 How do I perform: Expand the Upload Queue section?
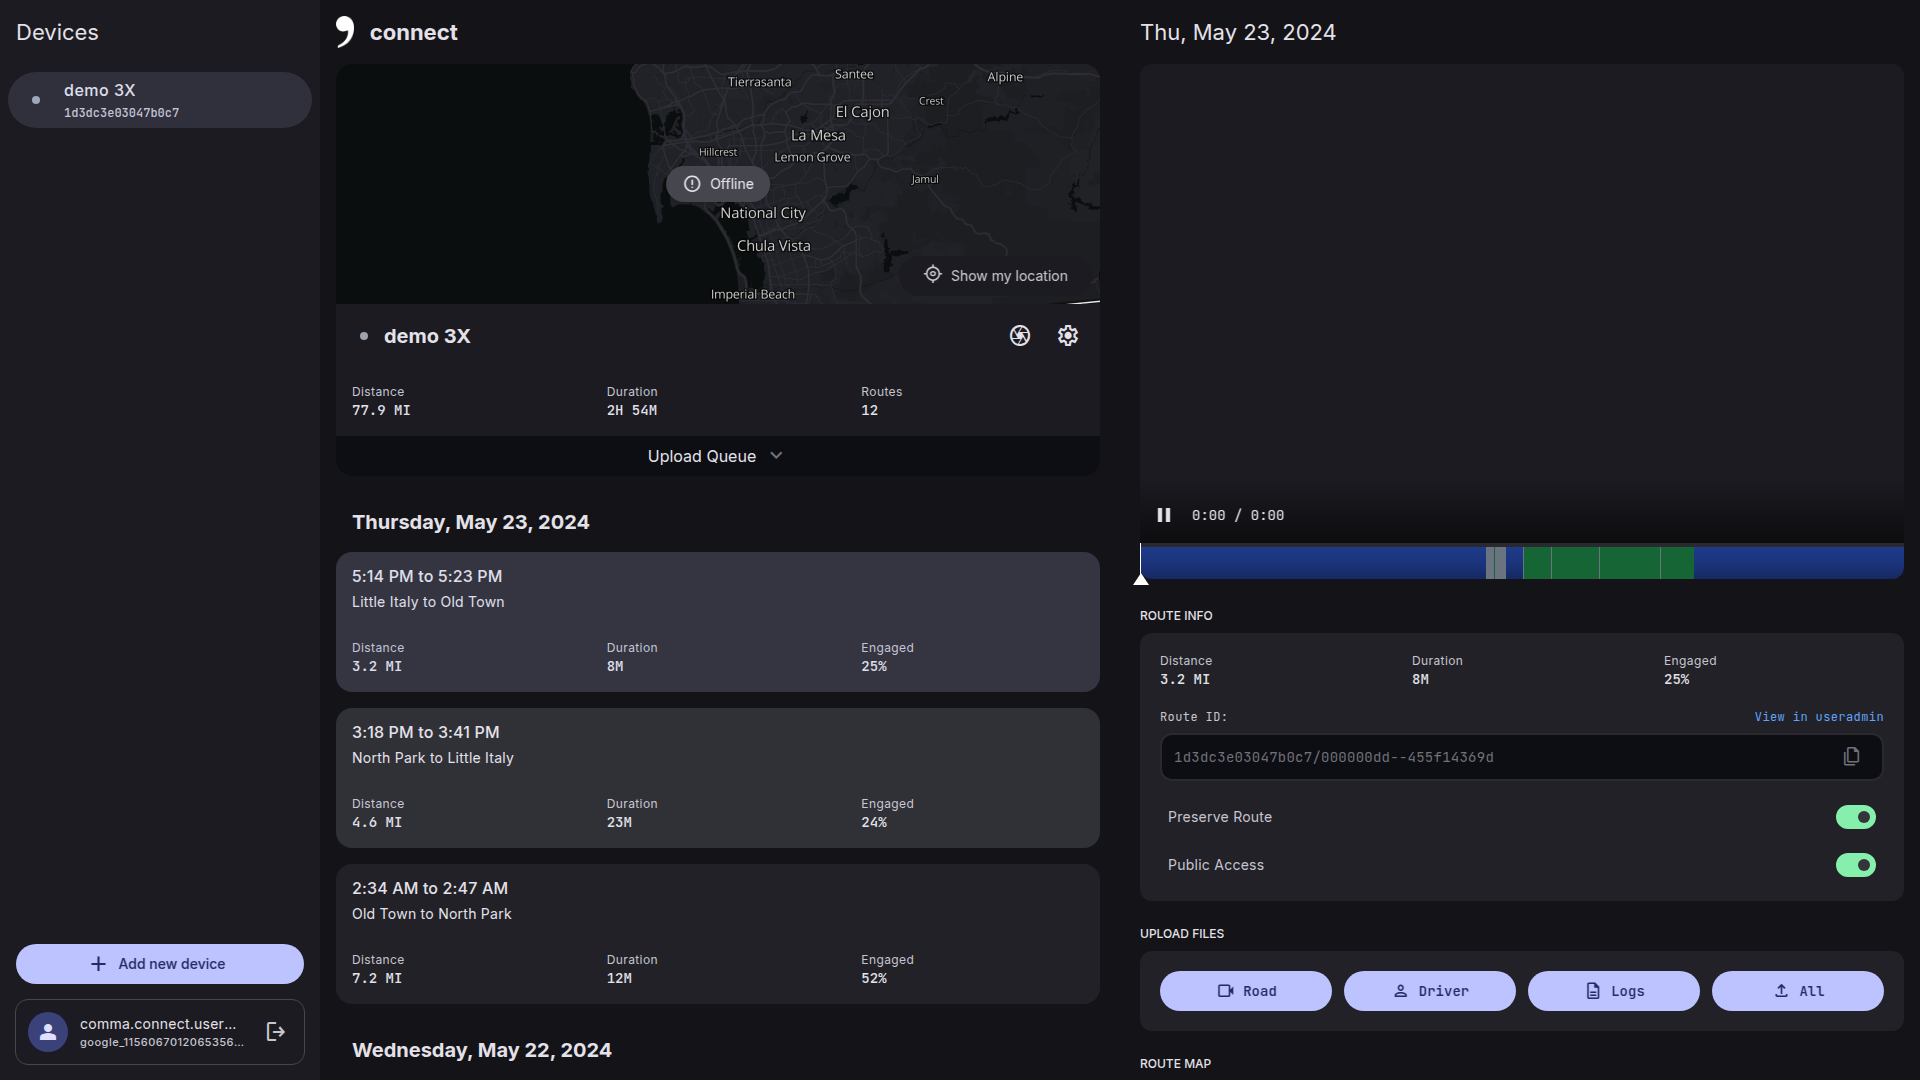[716, 456]
